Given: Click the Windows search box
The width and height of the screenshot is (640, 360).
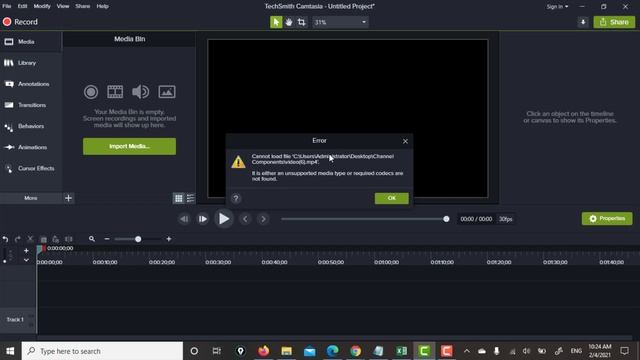Looking at the screenshot, I should click(x=102, y=351).
